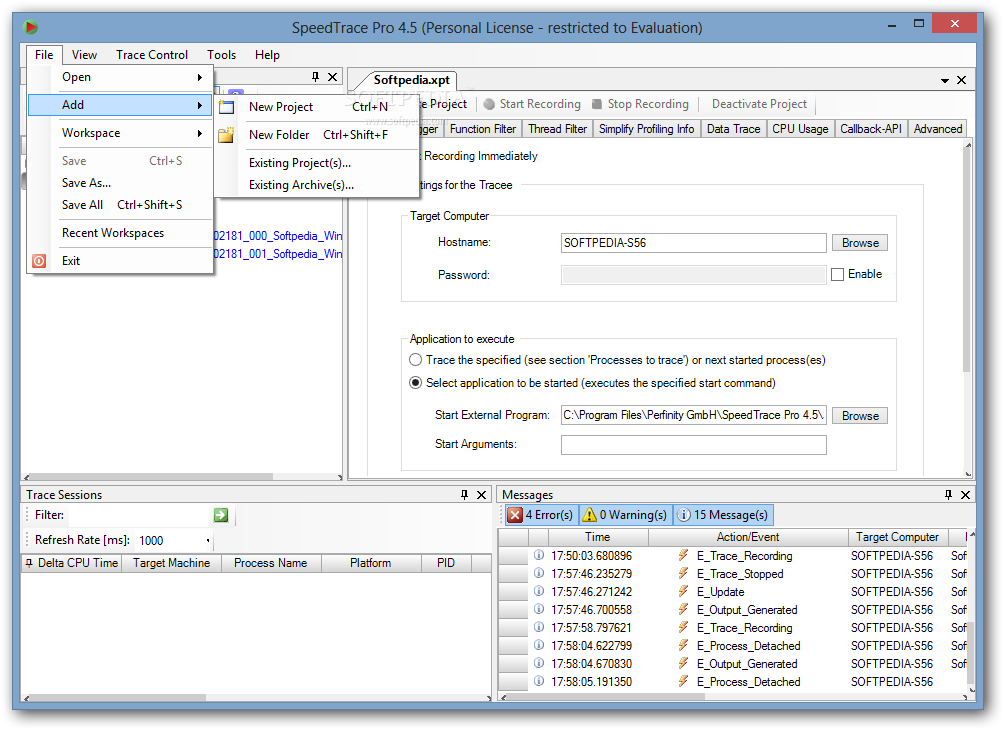Select Save All in File menu
This screenshot has height=730, width=1004.
point(120,205)
